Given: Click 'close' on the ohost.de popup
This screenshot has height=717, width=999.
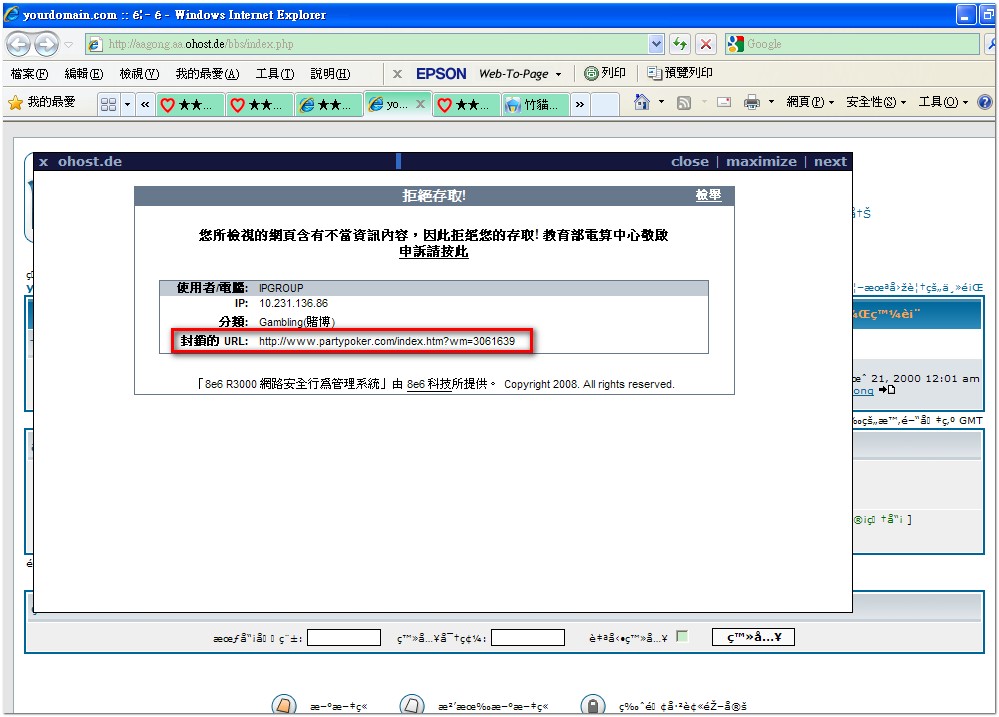Looking at the screenshot, I should (689, 162).
